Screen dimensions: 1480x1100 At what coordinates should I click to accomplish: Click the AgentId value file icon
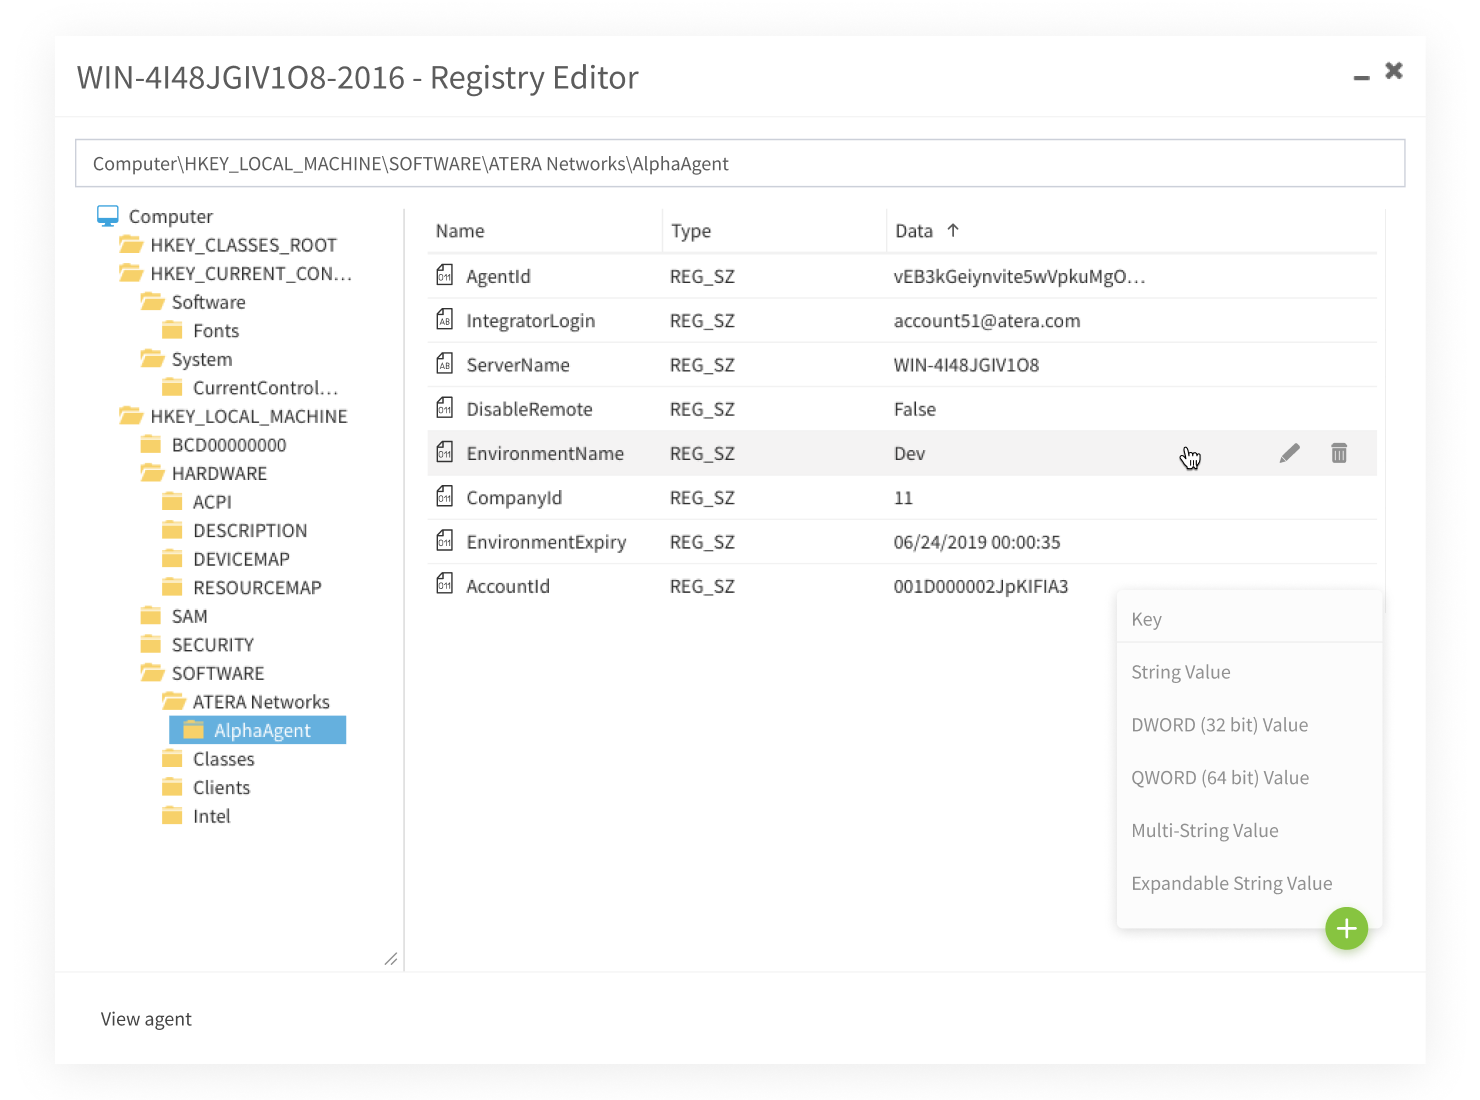coord(445,275)
